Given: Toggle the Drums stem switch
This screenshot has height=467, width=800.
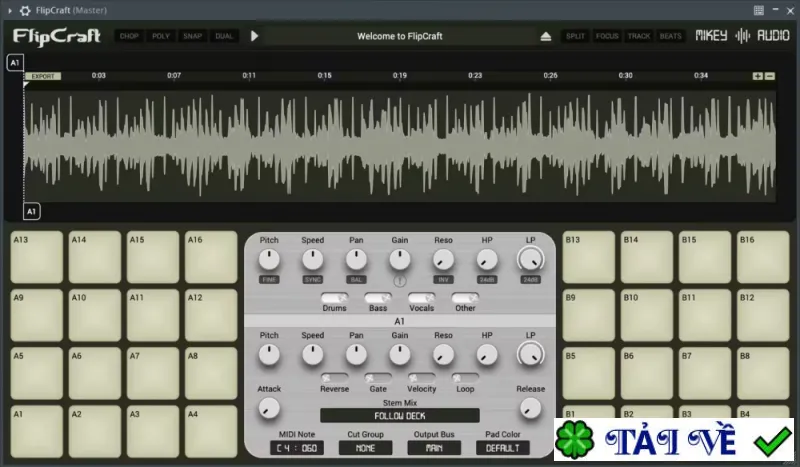Looking at the screenshot, I should pyautogui.click(x=334, y=297).
